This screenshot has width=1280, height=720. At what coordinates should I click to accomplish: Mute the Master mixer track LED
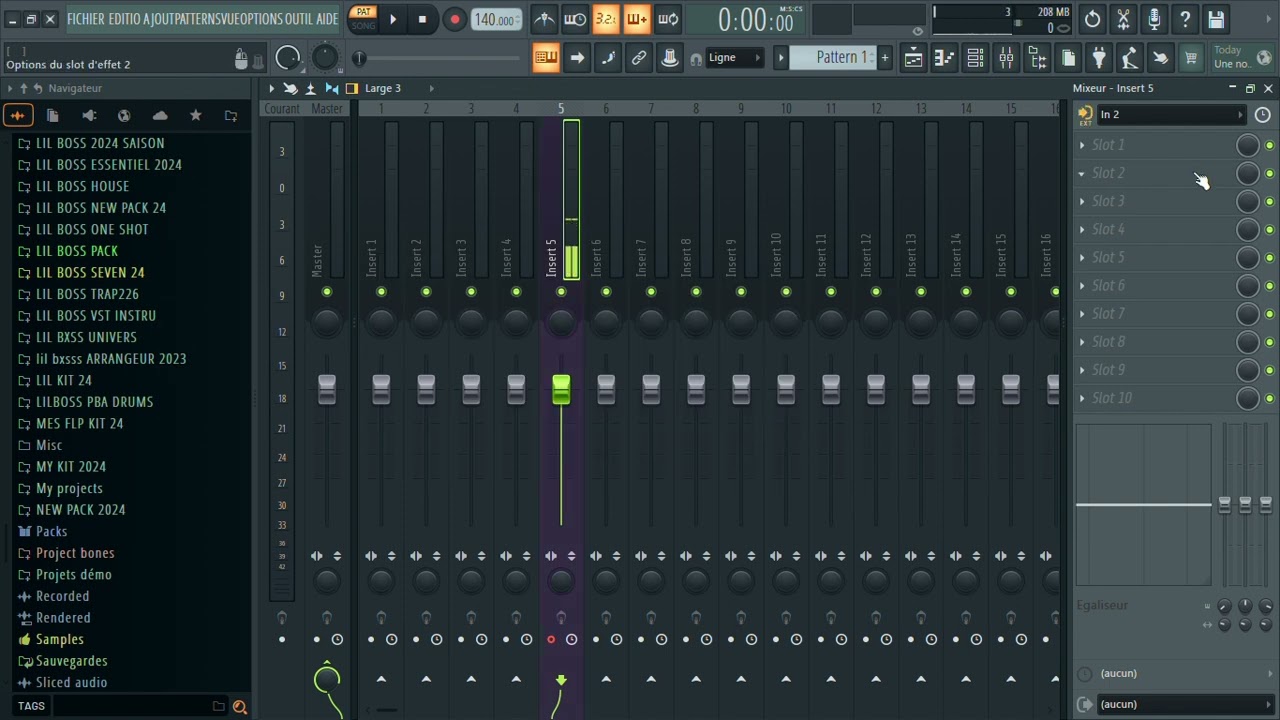point(327,292)
